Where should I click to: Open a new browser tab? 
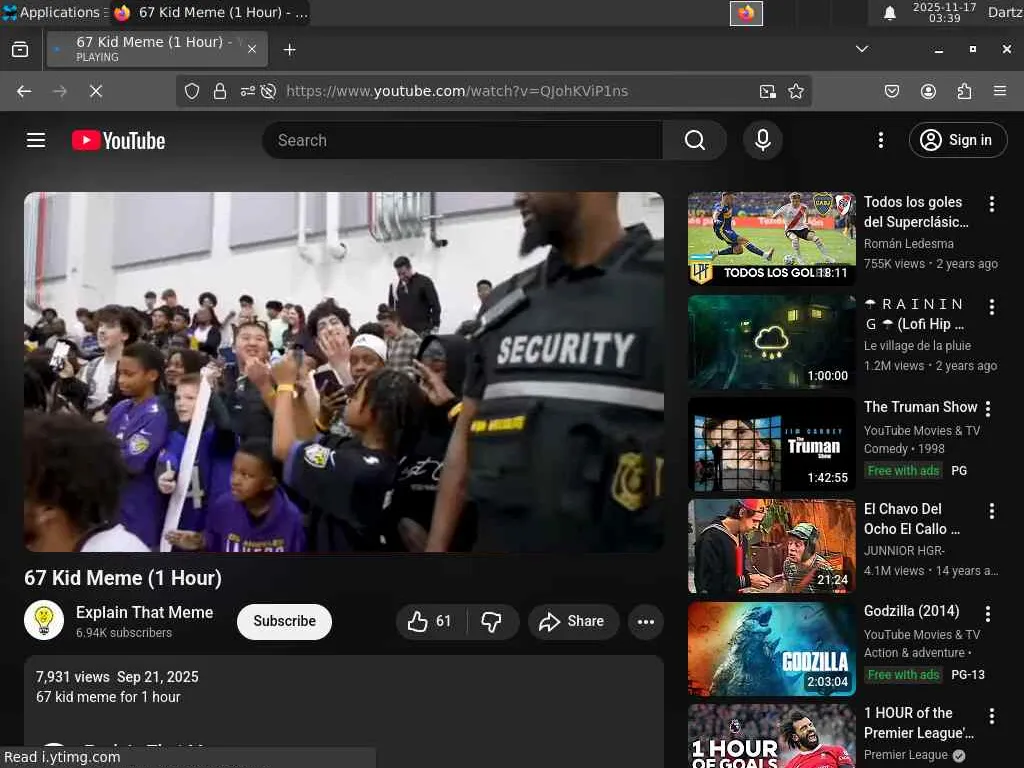[x=289, y=50]
